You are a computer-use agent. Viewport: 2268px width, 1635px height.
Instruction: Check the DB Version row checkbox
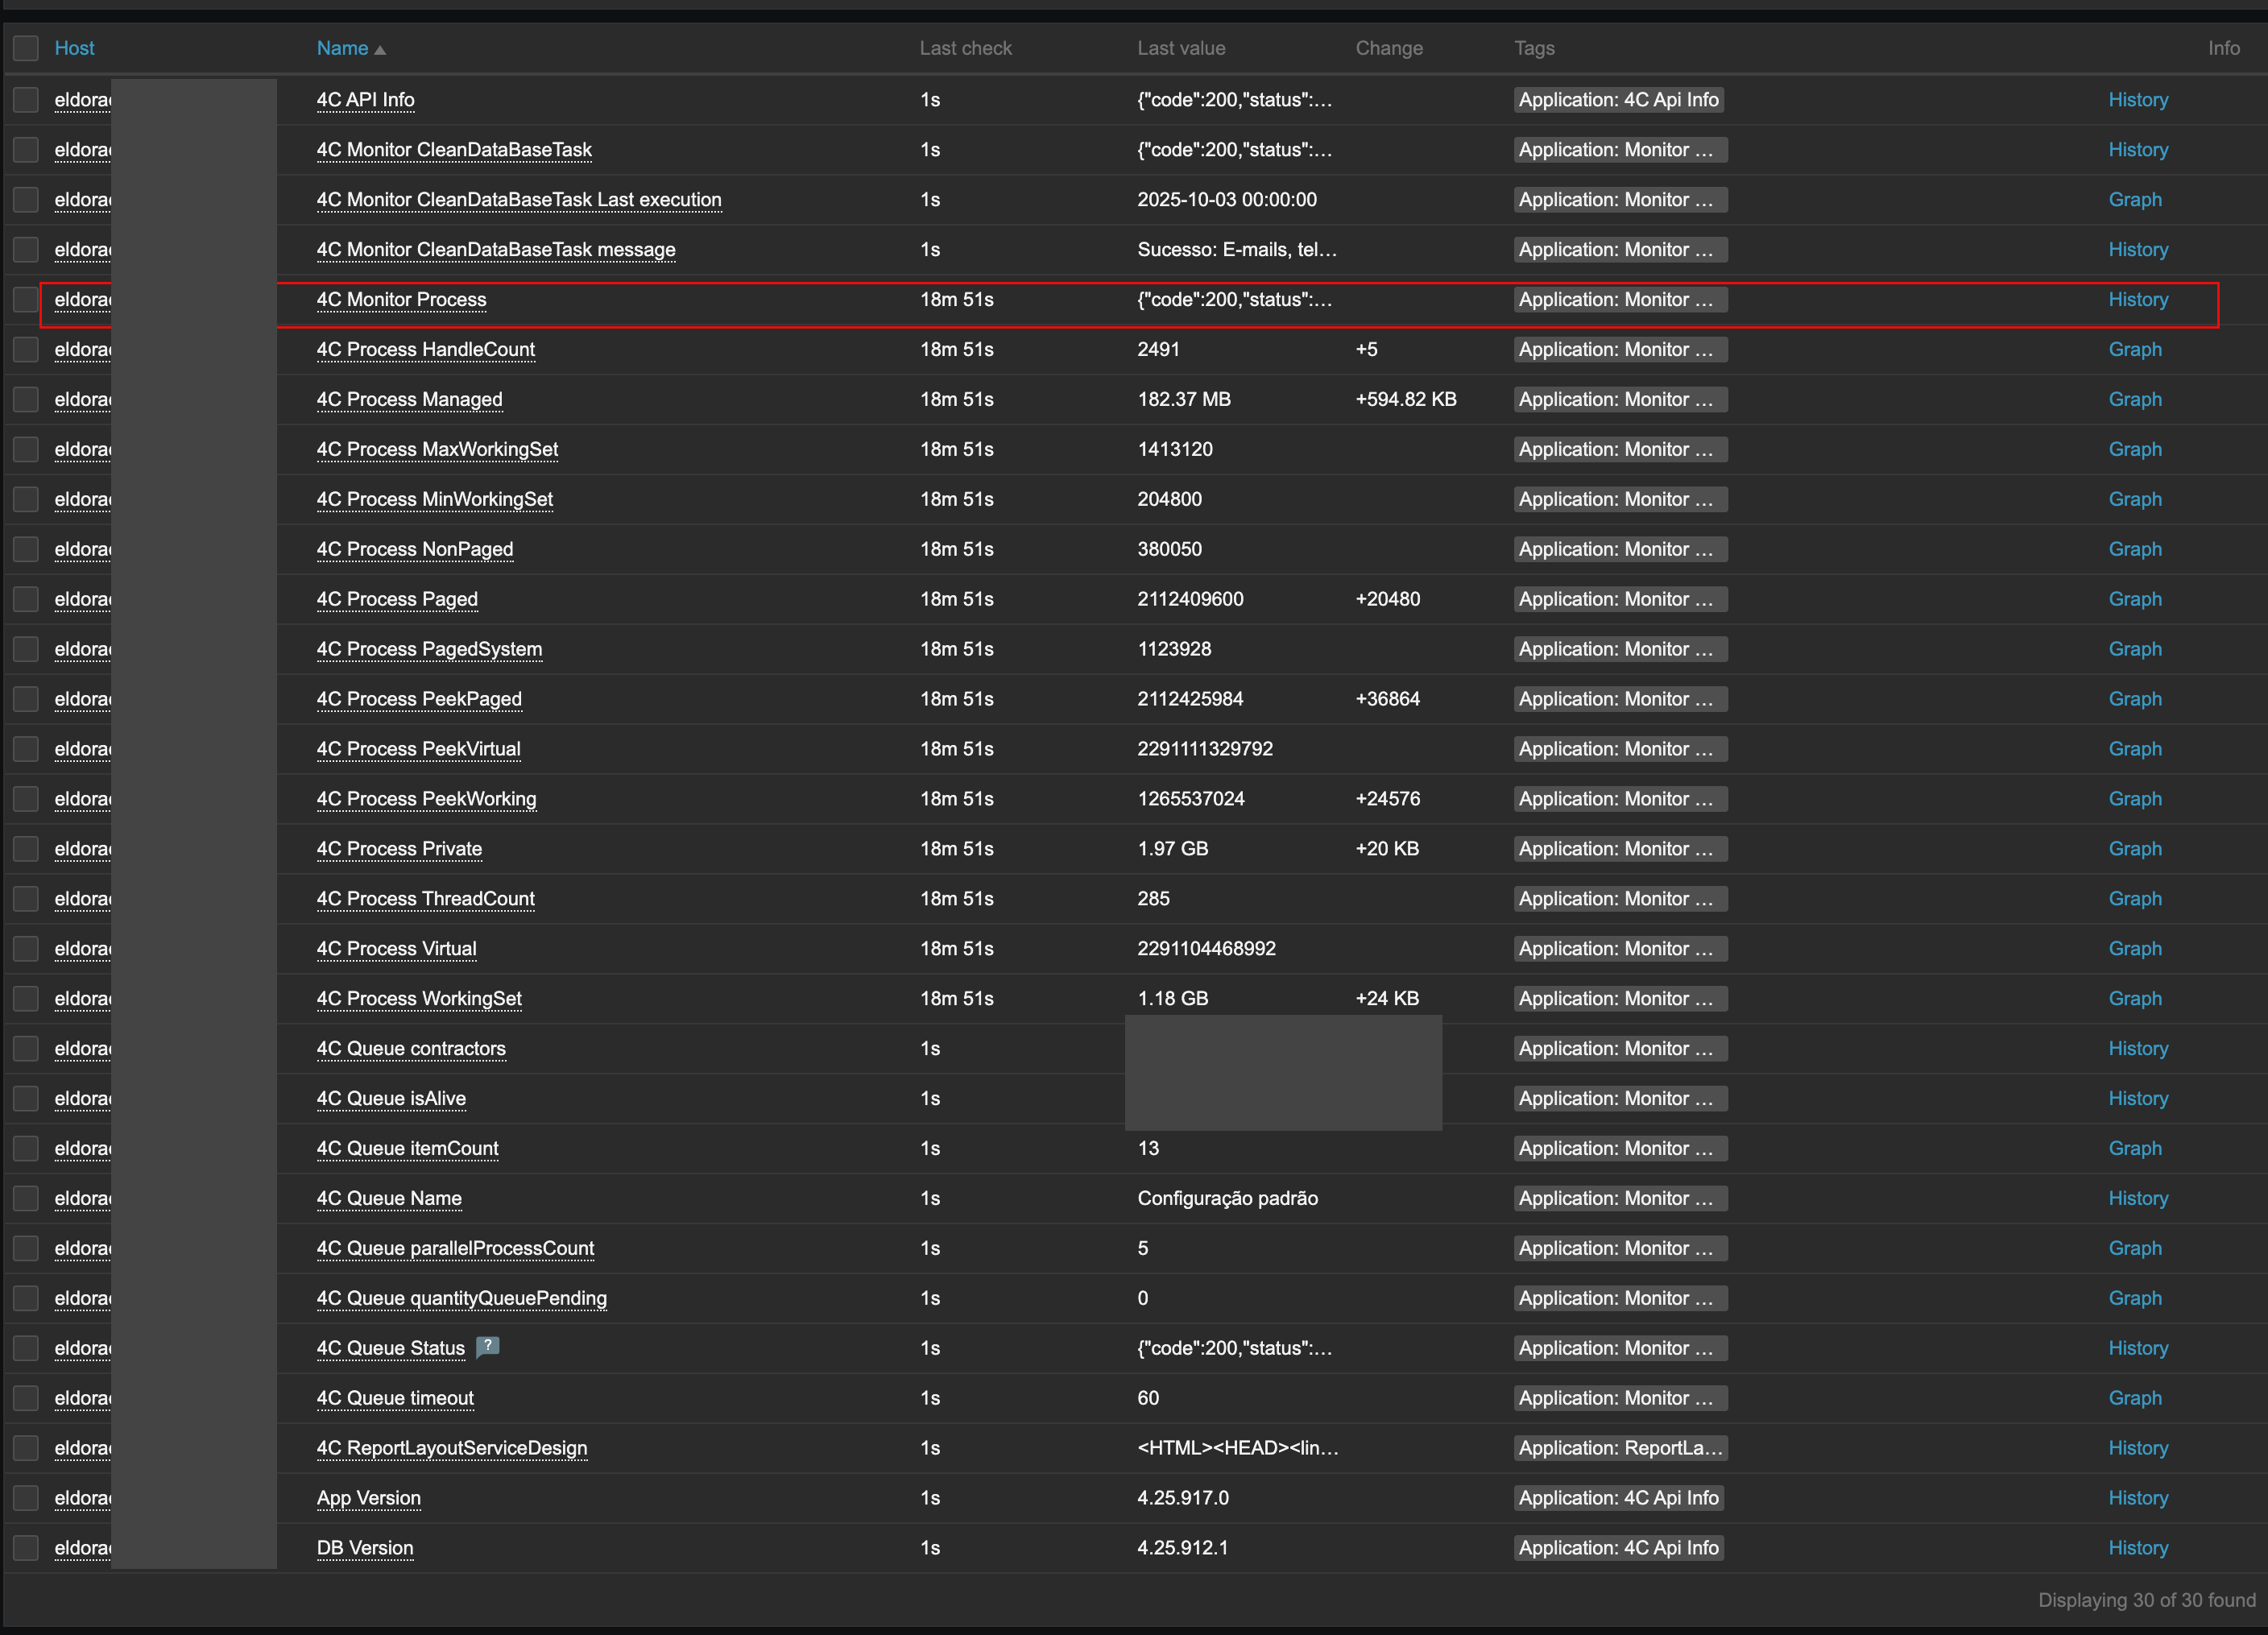[26, 1547]
